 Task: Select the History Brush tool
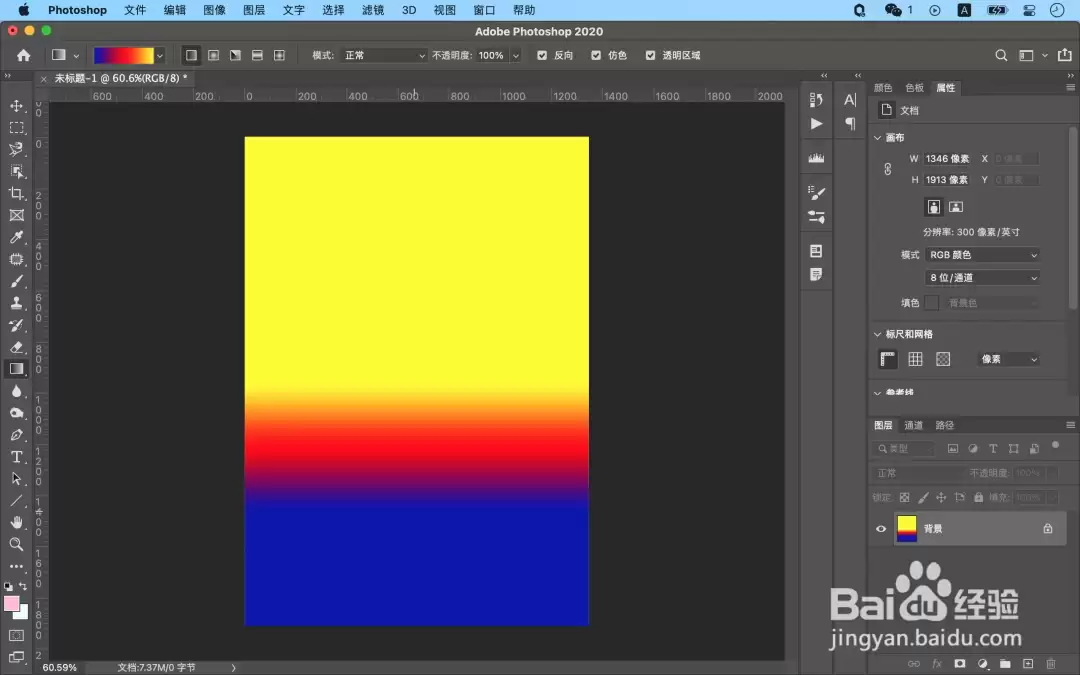pyautogui.click(x=17, y=325)
